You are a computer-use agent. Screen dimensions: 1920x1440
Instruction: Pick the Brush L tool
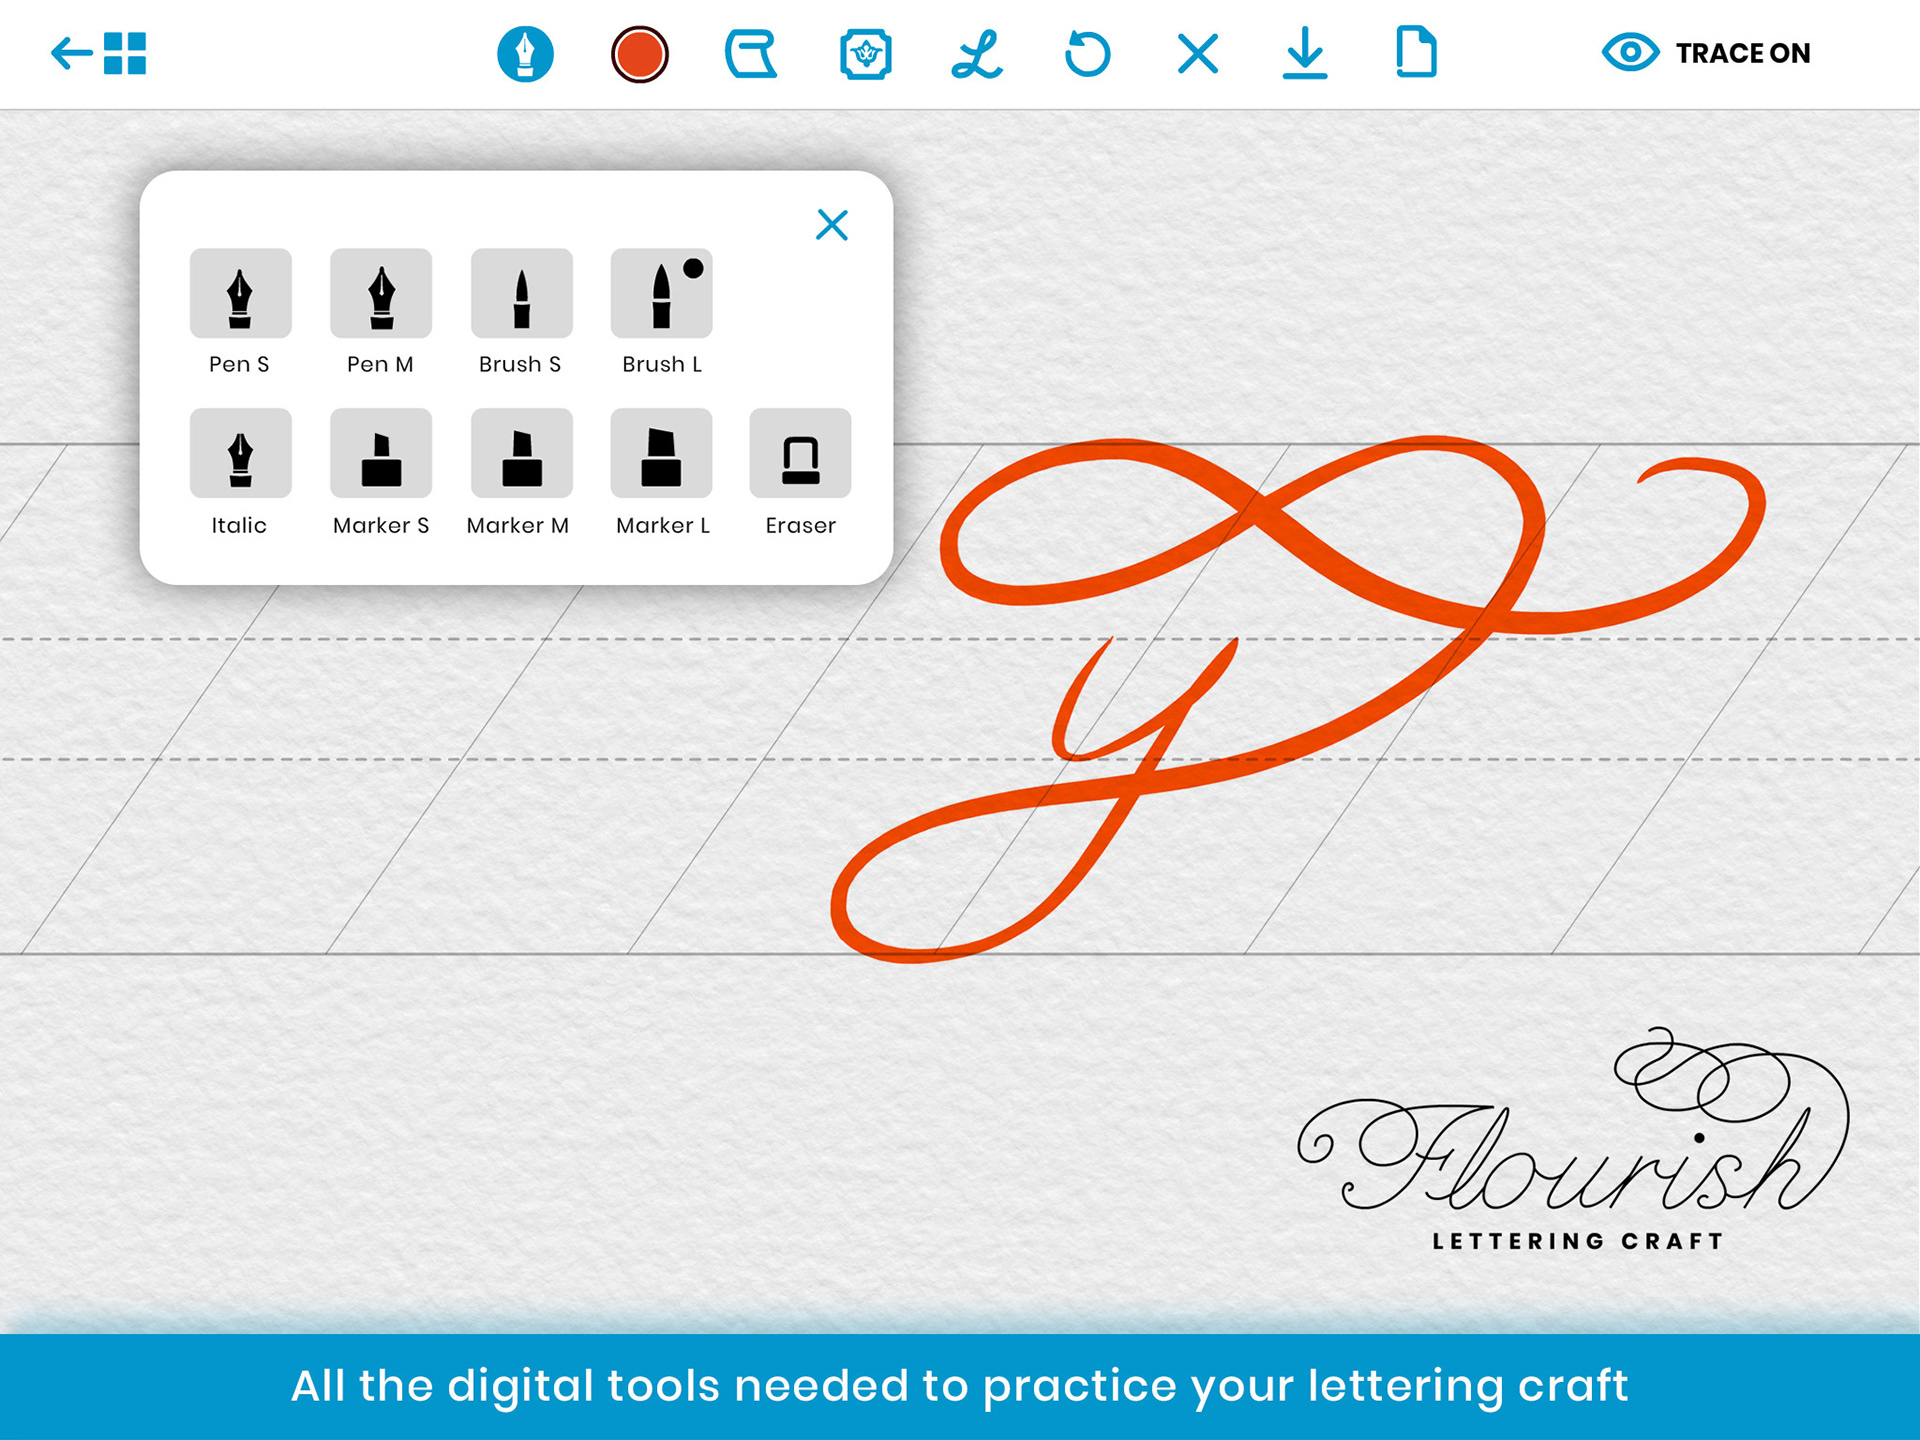(x=661, y=293)
